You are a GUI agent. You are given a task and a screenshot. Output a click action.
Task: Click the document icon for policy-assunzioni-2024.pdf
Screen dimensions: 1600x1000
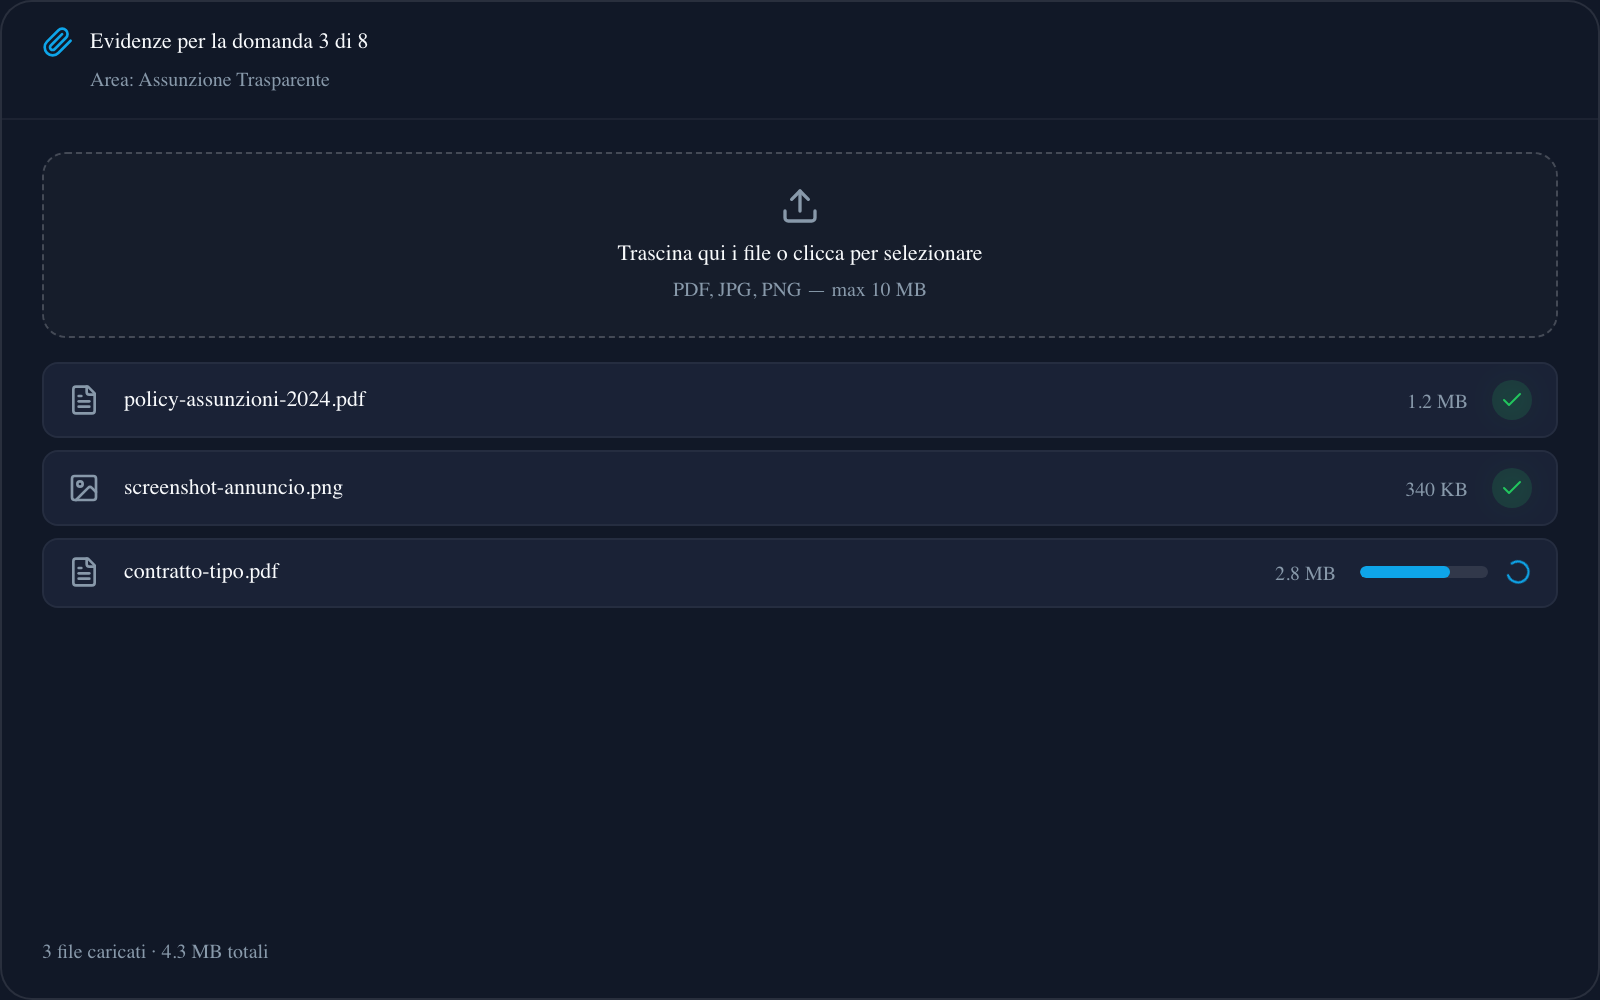point(84,400)
